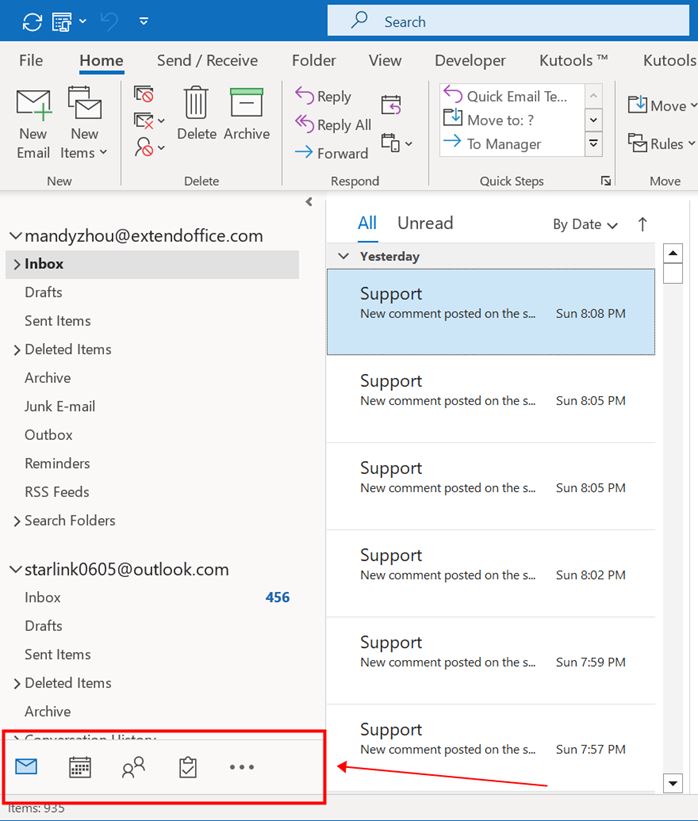The image size is (698, 821).
Task: Select RSS Feeds folder
Action: tap(57, 492)
